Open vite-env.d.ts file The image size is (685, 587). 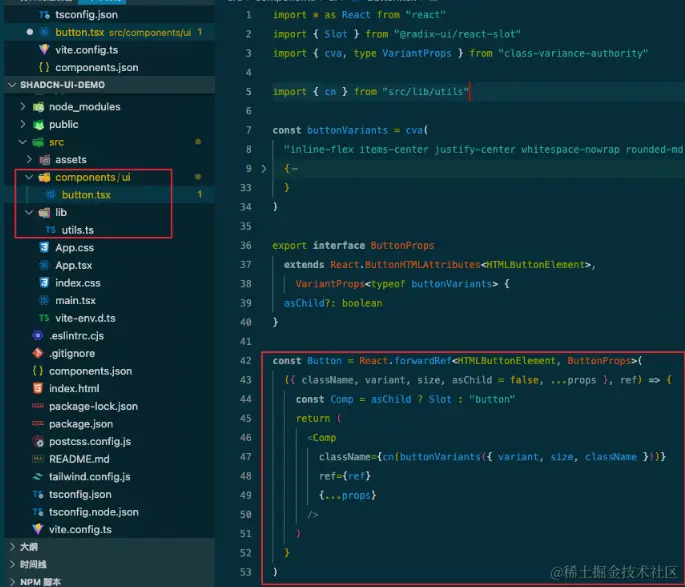[x=85, y=318]
